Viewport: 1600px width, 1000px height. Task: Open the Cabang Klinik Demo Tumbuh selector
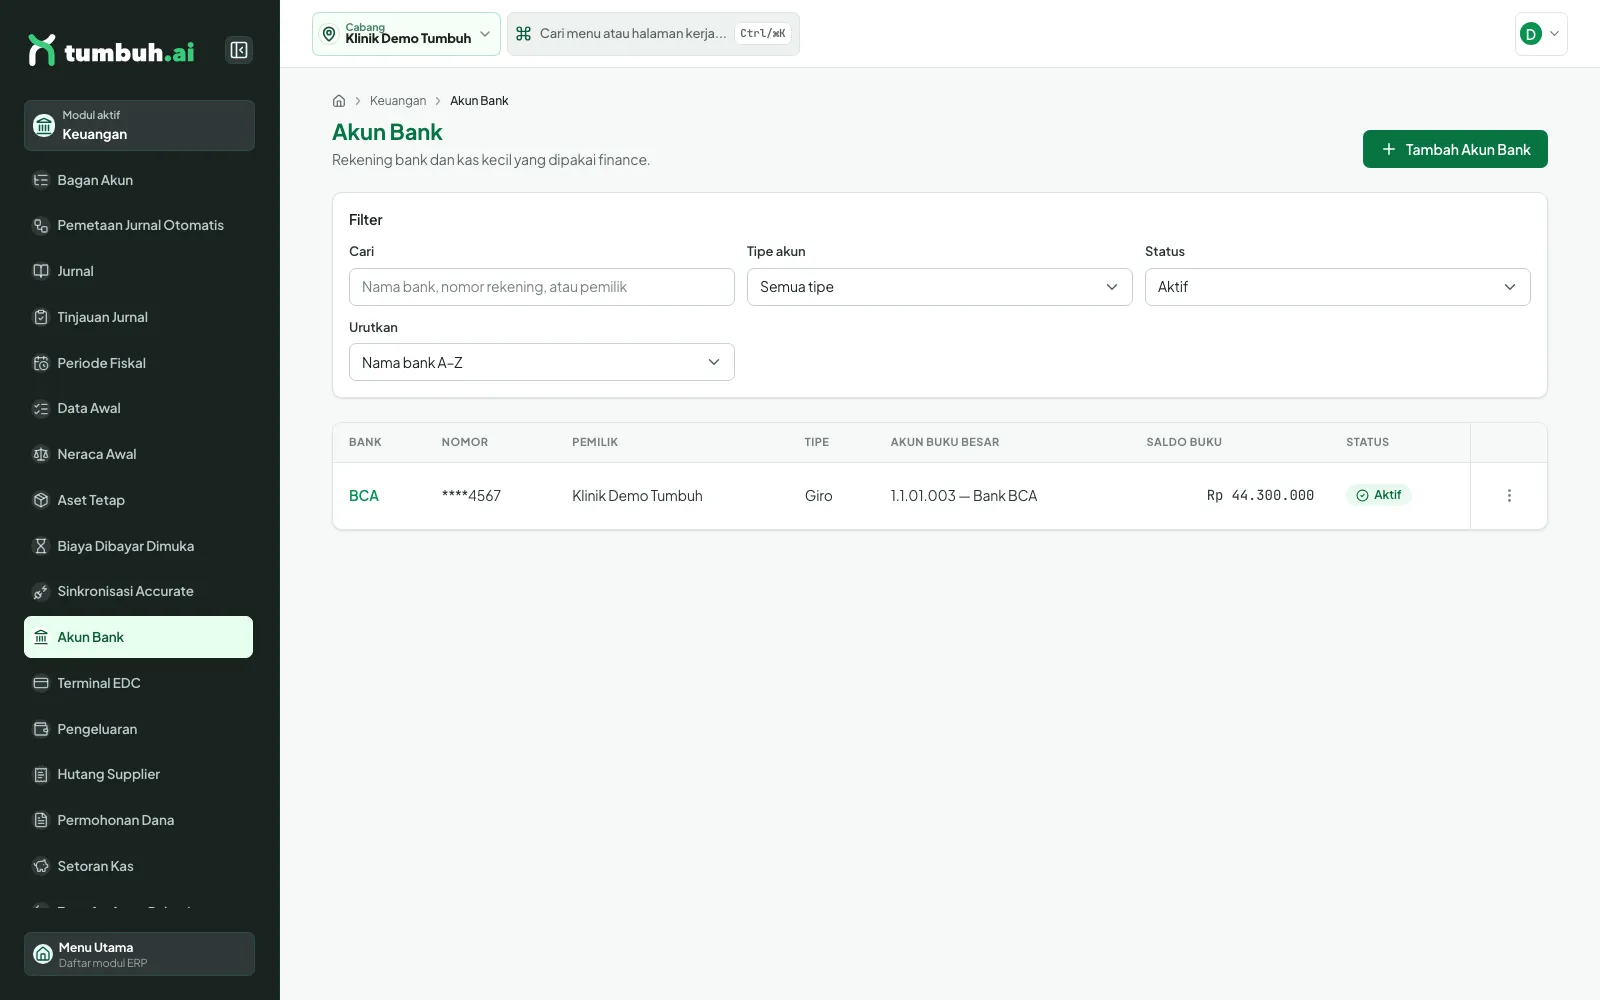coord(406,34)
